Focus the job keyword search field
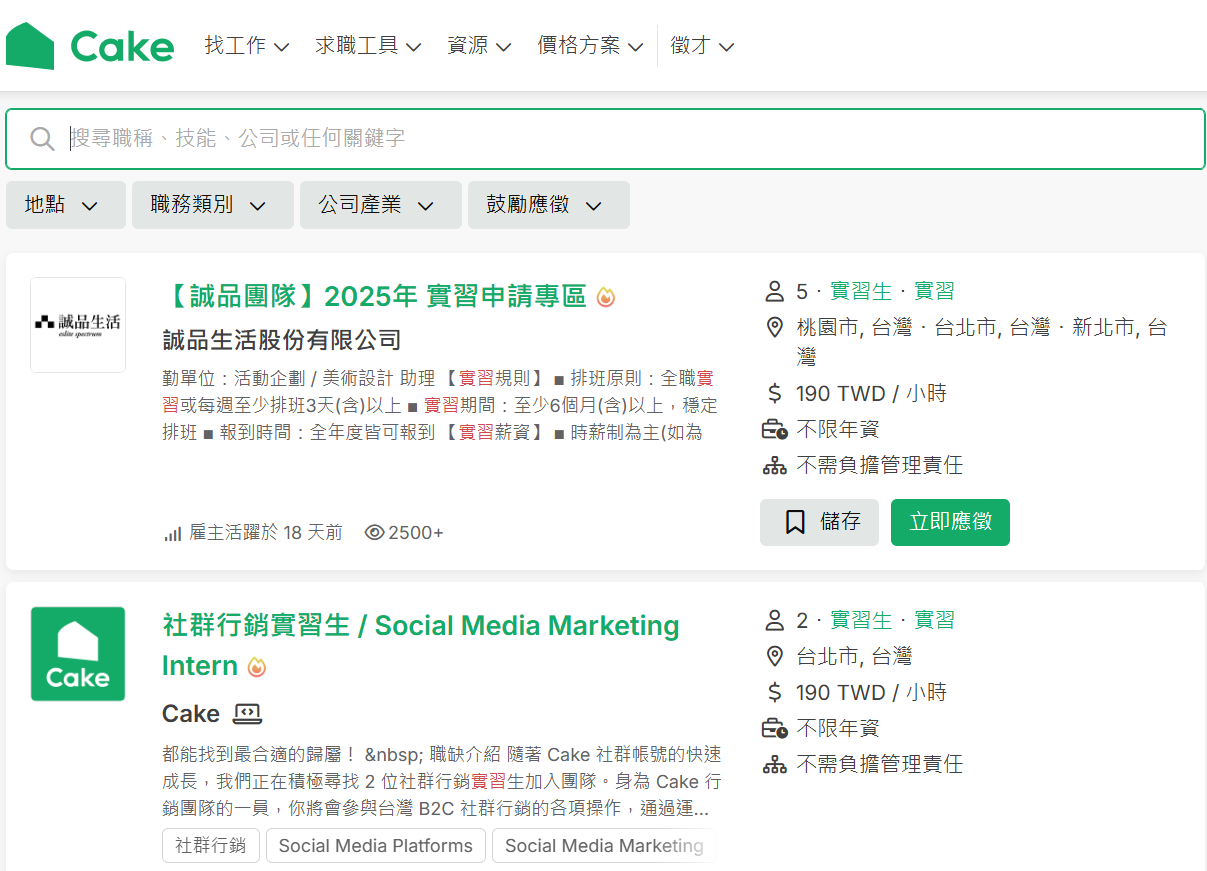The image size is (1207, 871). coord(605,139)
